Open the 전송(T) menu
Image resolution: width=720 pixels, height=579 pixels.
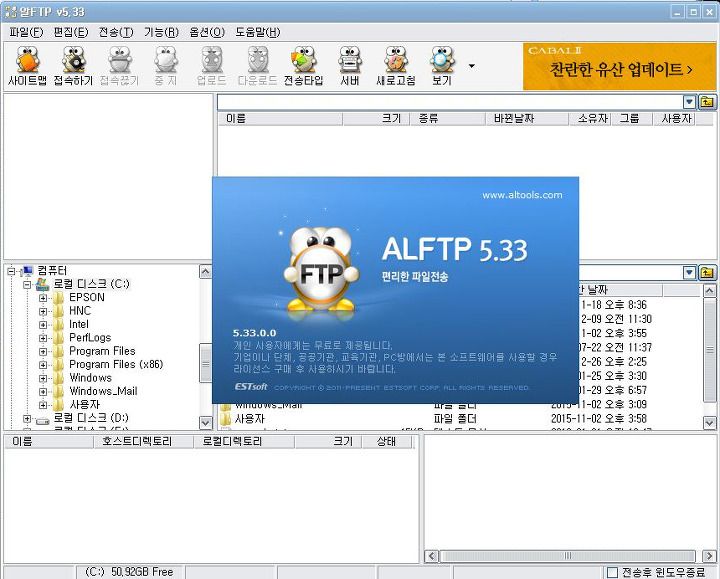[x=116, y=32]
